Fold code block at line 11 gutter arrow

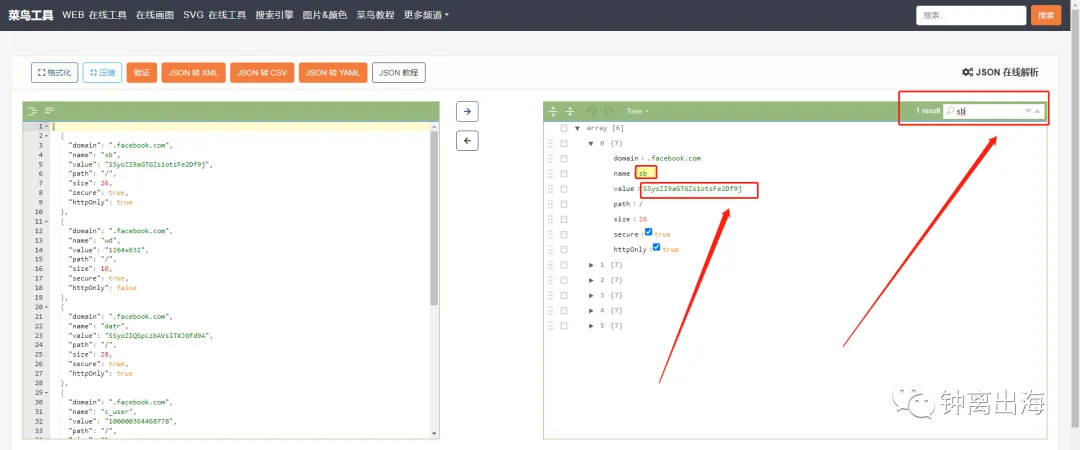pyautogui.click(x=46, y=222)
